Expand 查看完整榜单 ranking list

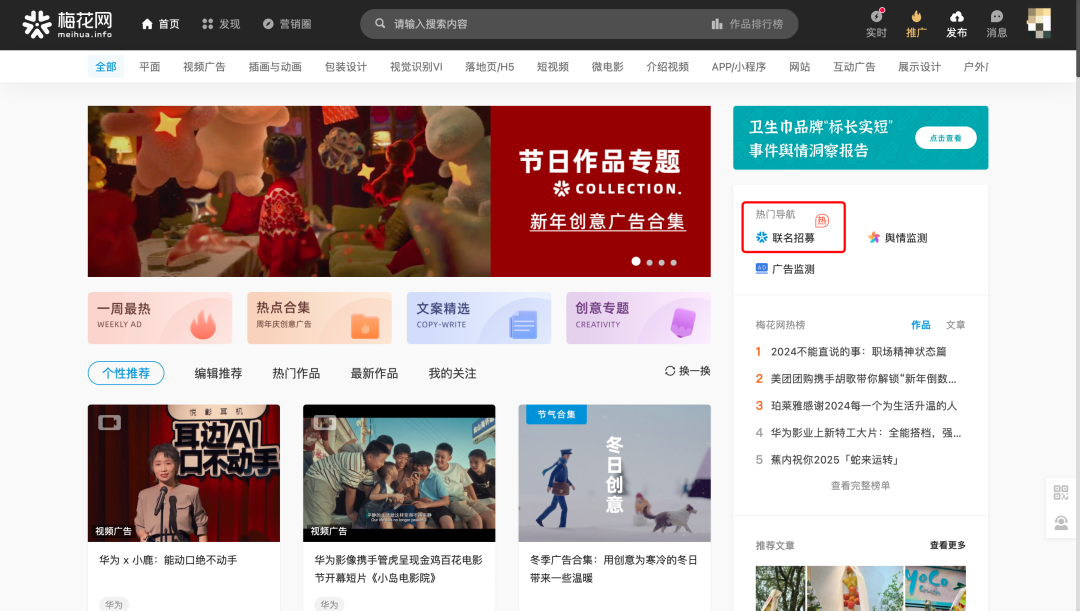pos(860,486)
